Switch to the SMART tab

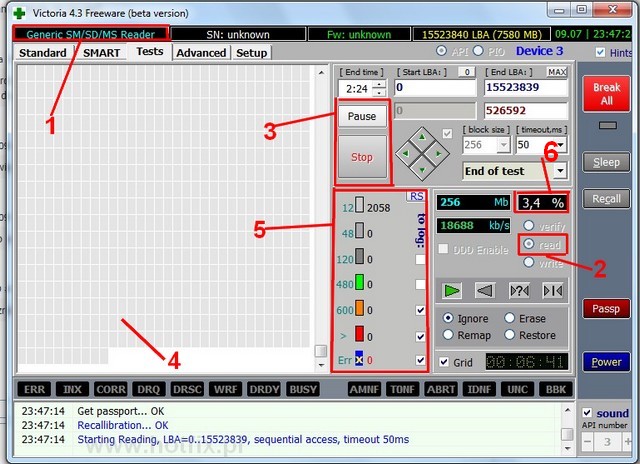coord(101,52)
